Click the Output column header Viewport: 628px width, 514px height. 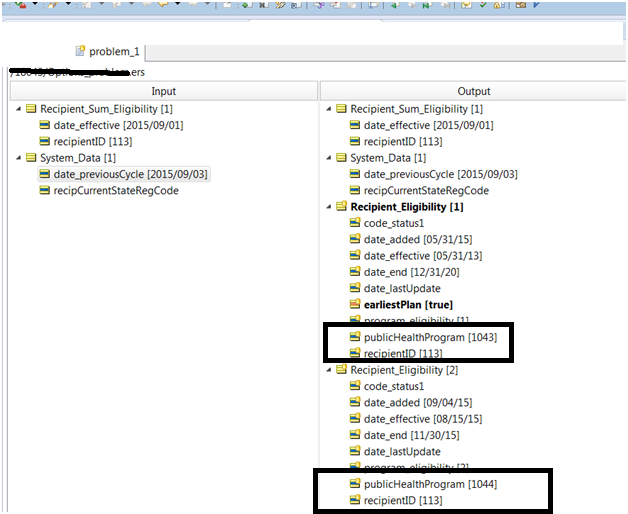pos(474,91)
